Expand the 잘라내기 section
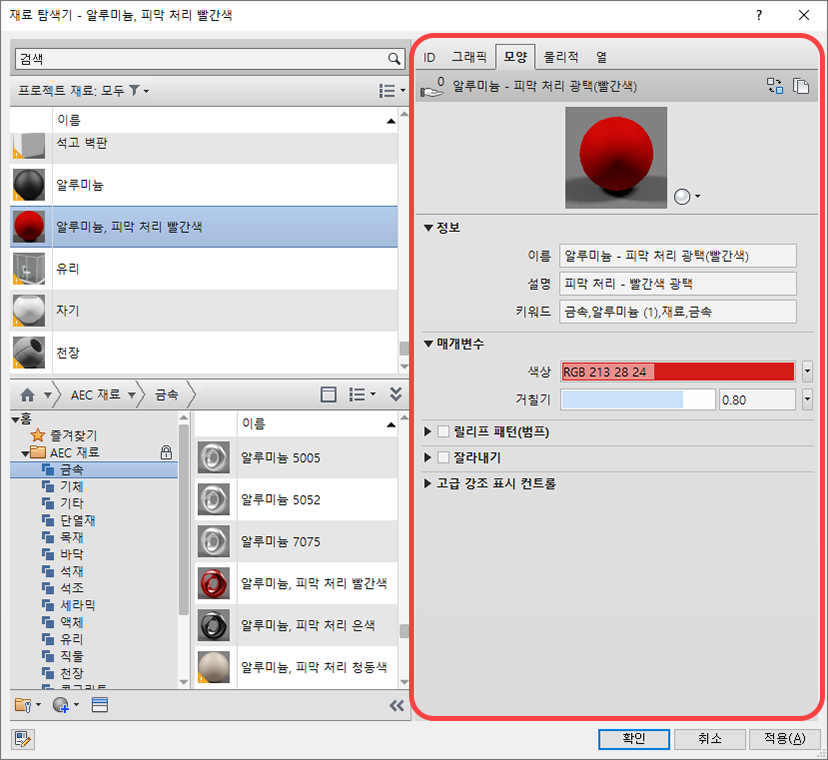This screenshot has width=828, height=760. [428, 457]
